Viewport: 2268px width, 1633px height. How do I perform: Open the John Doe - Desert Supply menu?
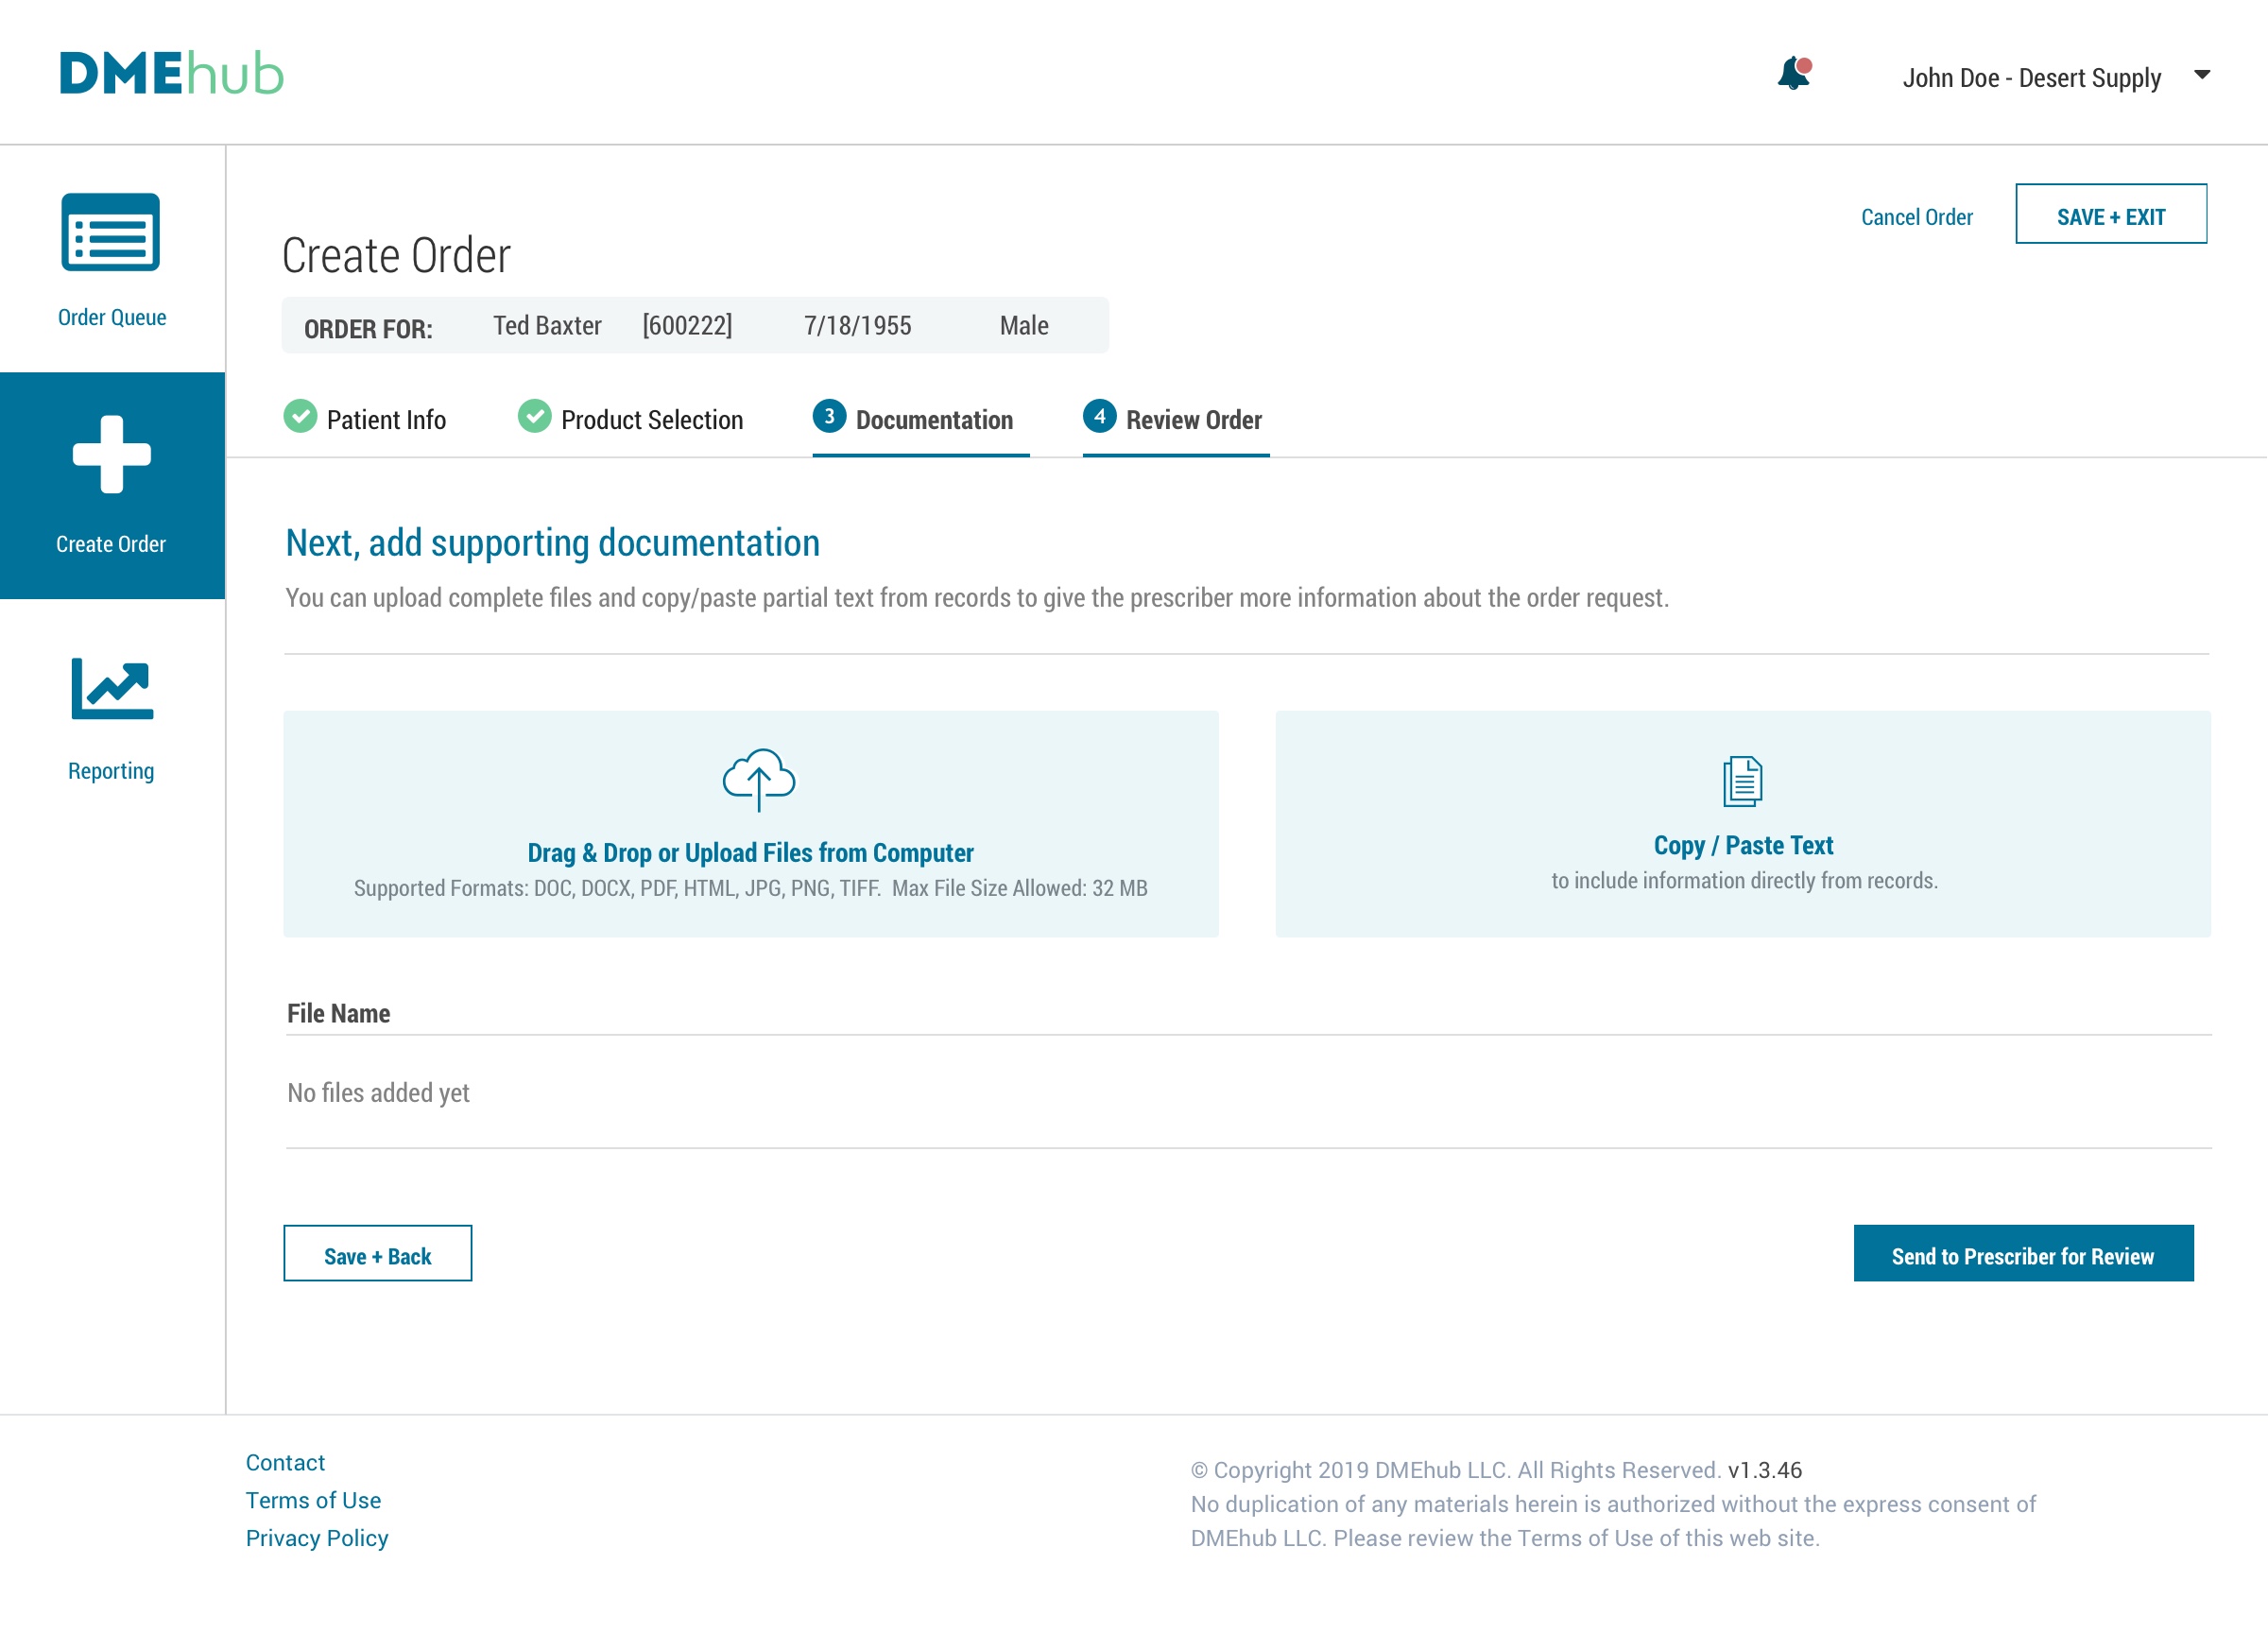(x=2030, y=78)
